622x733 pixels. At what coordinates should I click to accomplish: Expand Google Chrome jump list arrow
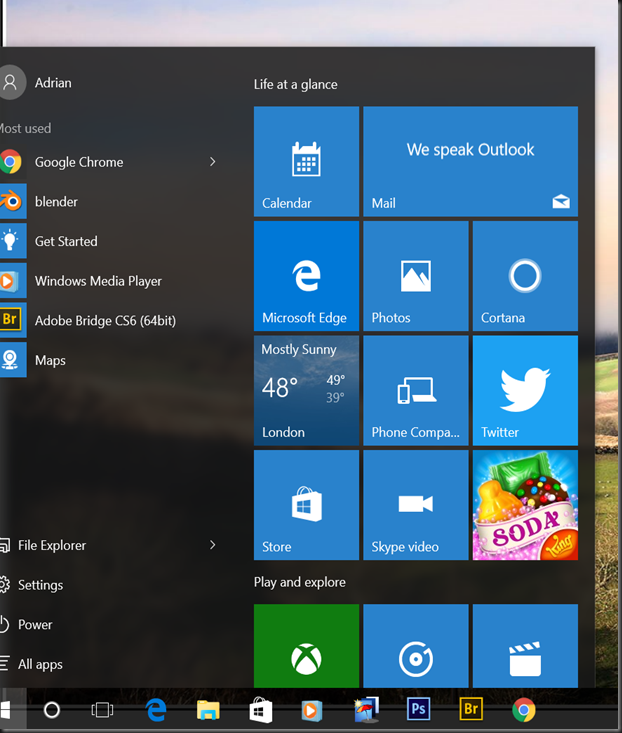(213, 162)
